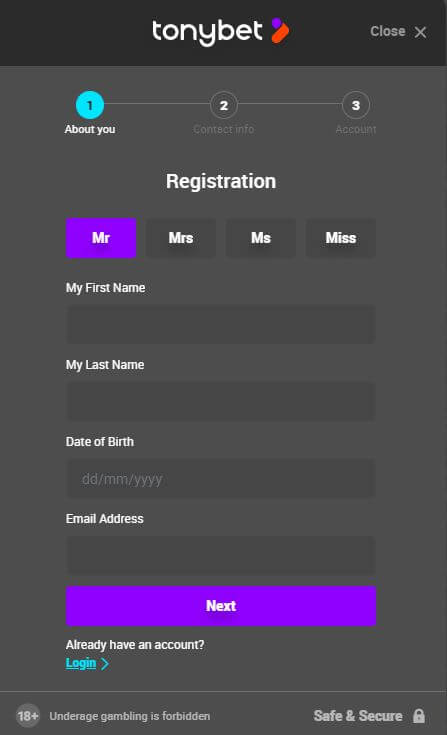This screenshot has height=735, width=447.
Task: Choose the Mrs title option
Action: tap(181, 238)
